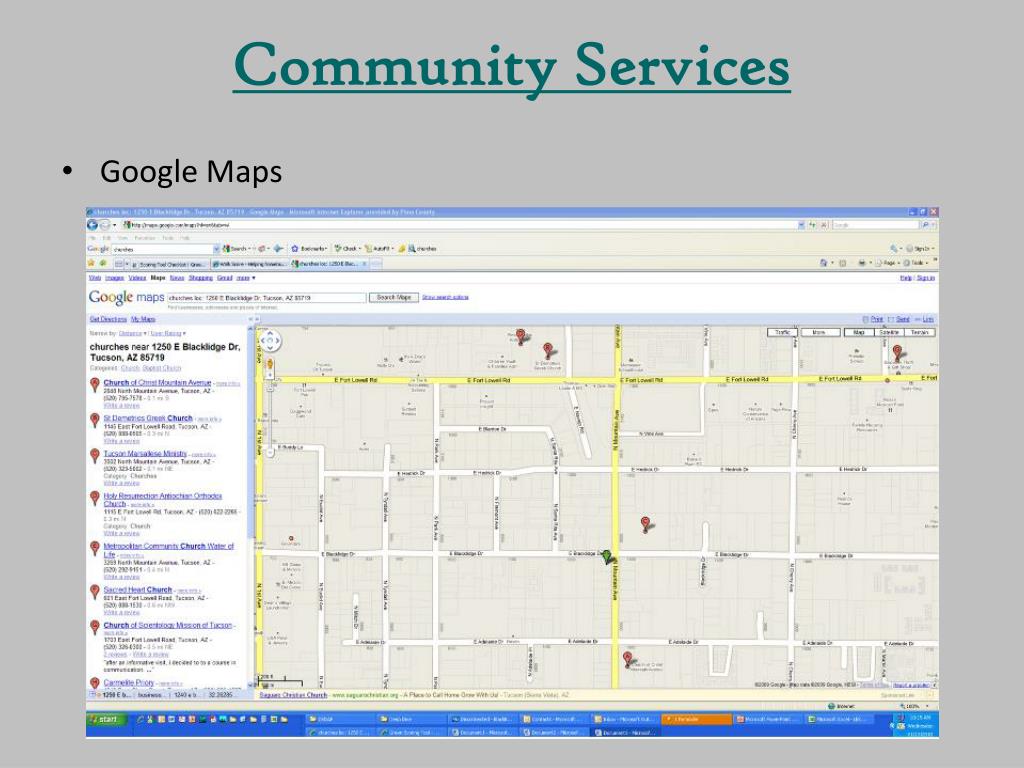Click the IE Home icon
1024x768 pixels.
pos(824,263)
